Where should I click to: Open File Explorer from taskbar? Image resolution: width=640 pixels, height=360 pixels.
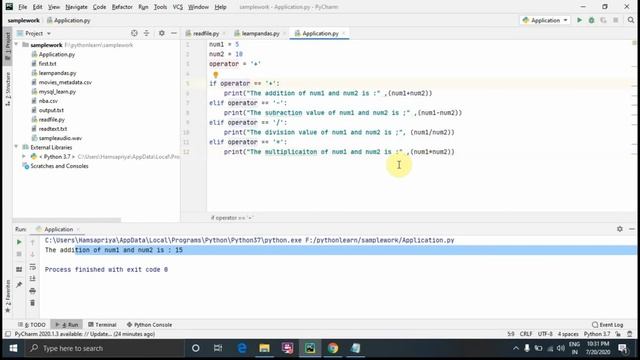(264, 348)
